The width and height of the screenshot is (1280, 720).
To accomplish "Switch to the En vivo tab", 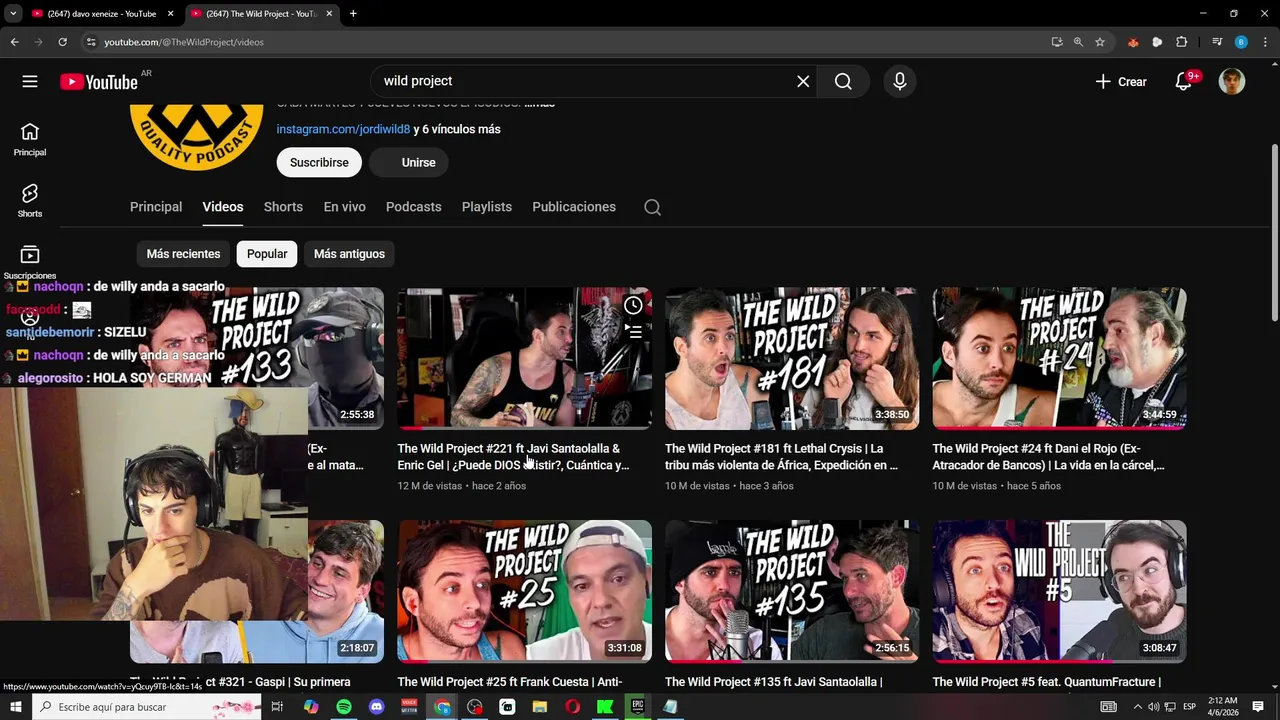I will tap(344, 207).
